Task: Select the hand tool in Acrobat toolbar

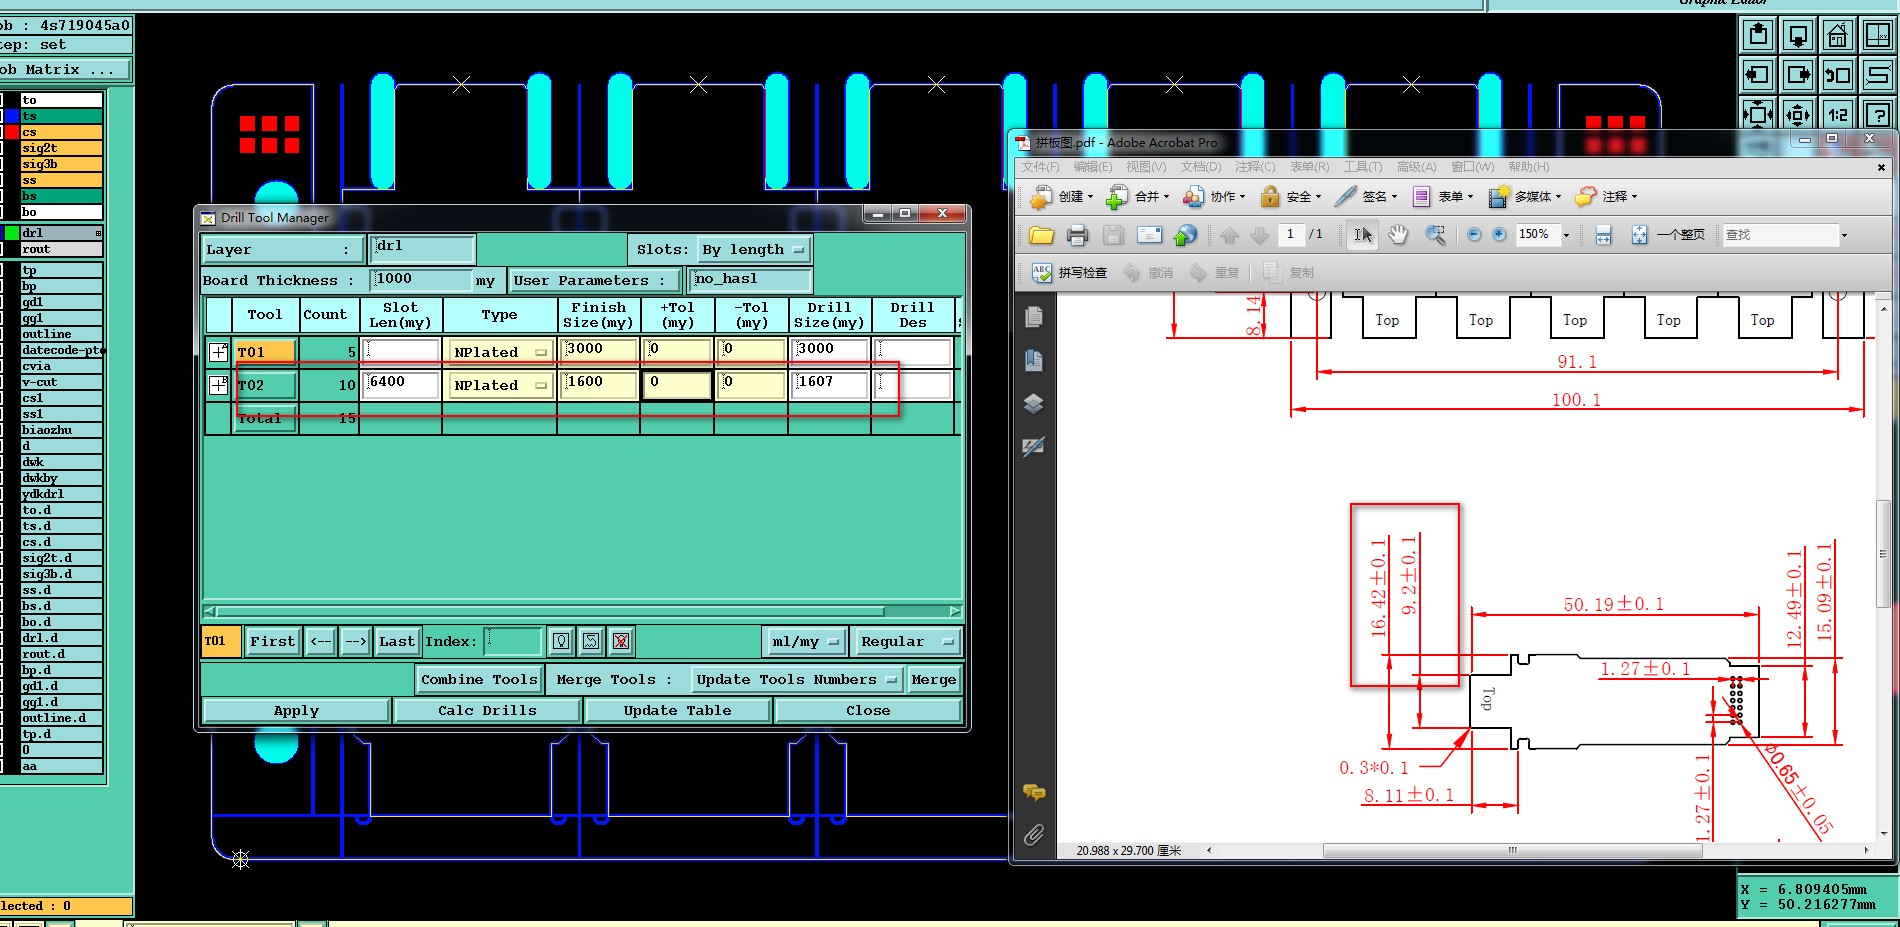Action: pos(1398,235)
